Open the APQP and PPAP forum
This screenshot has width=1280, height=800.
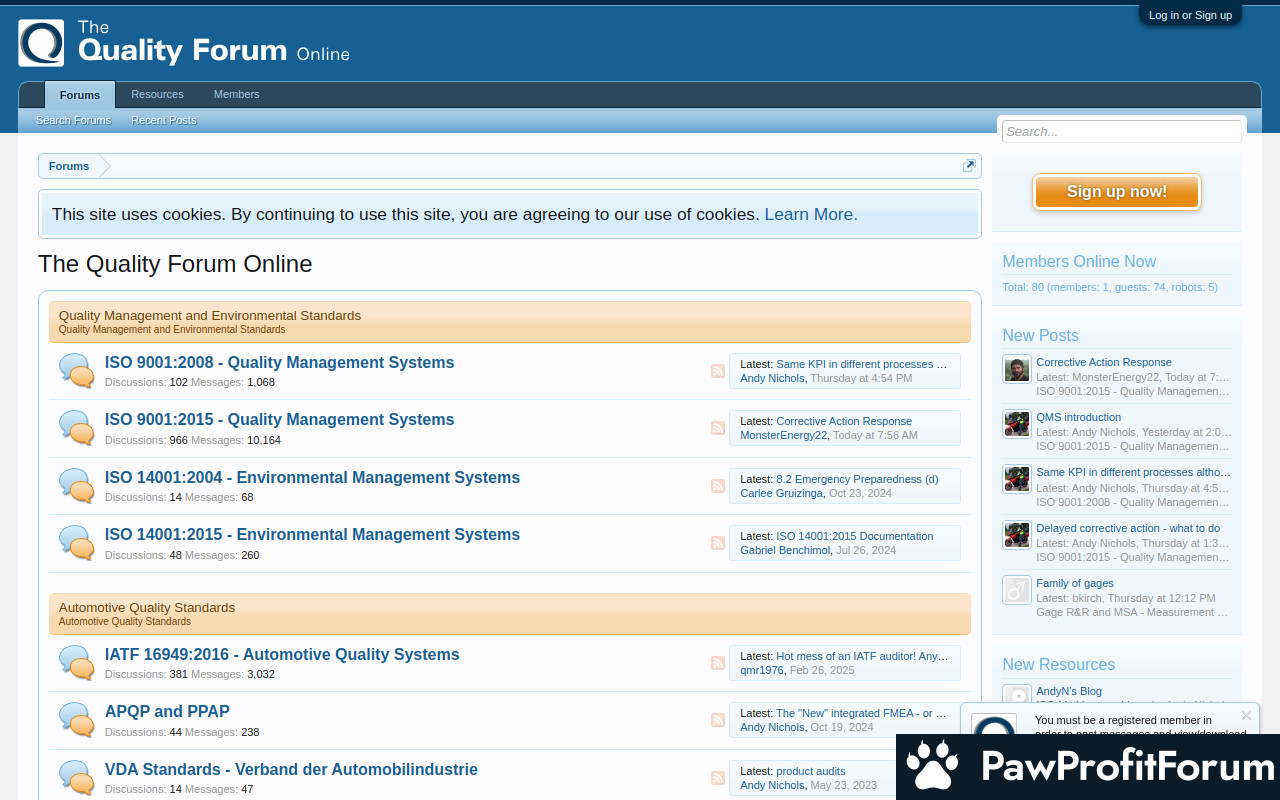(x=167, y=712)
